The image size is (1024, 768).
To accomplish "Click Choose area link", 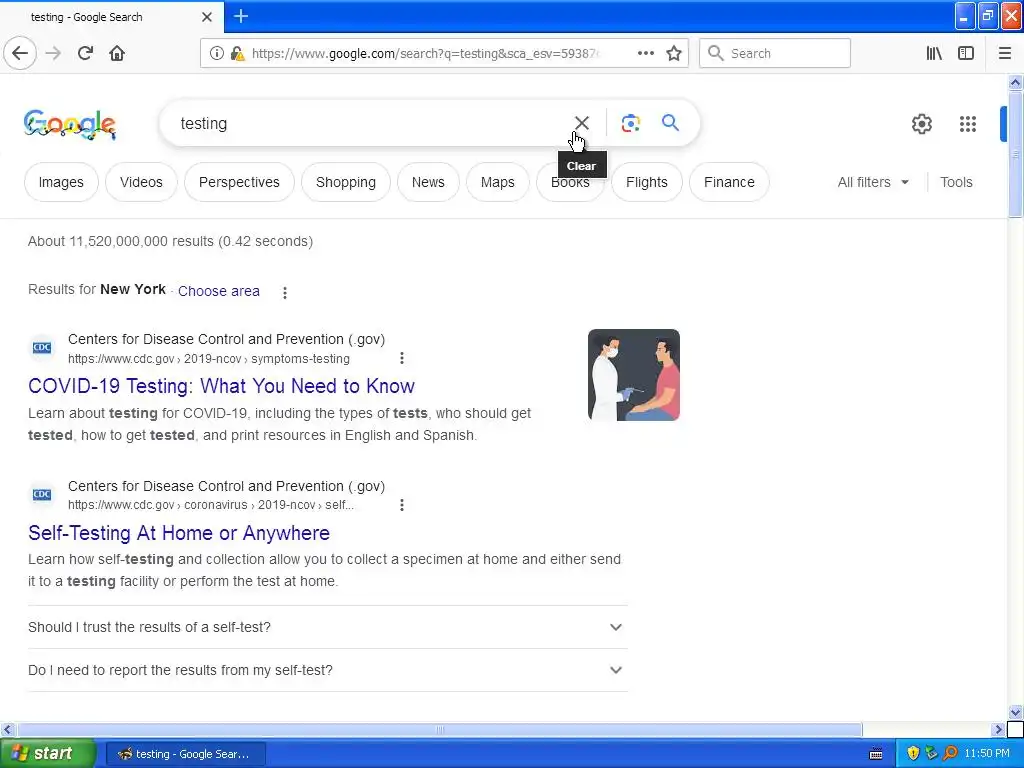I will pyautogui.click(x=219, y=291).
